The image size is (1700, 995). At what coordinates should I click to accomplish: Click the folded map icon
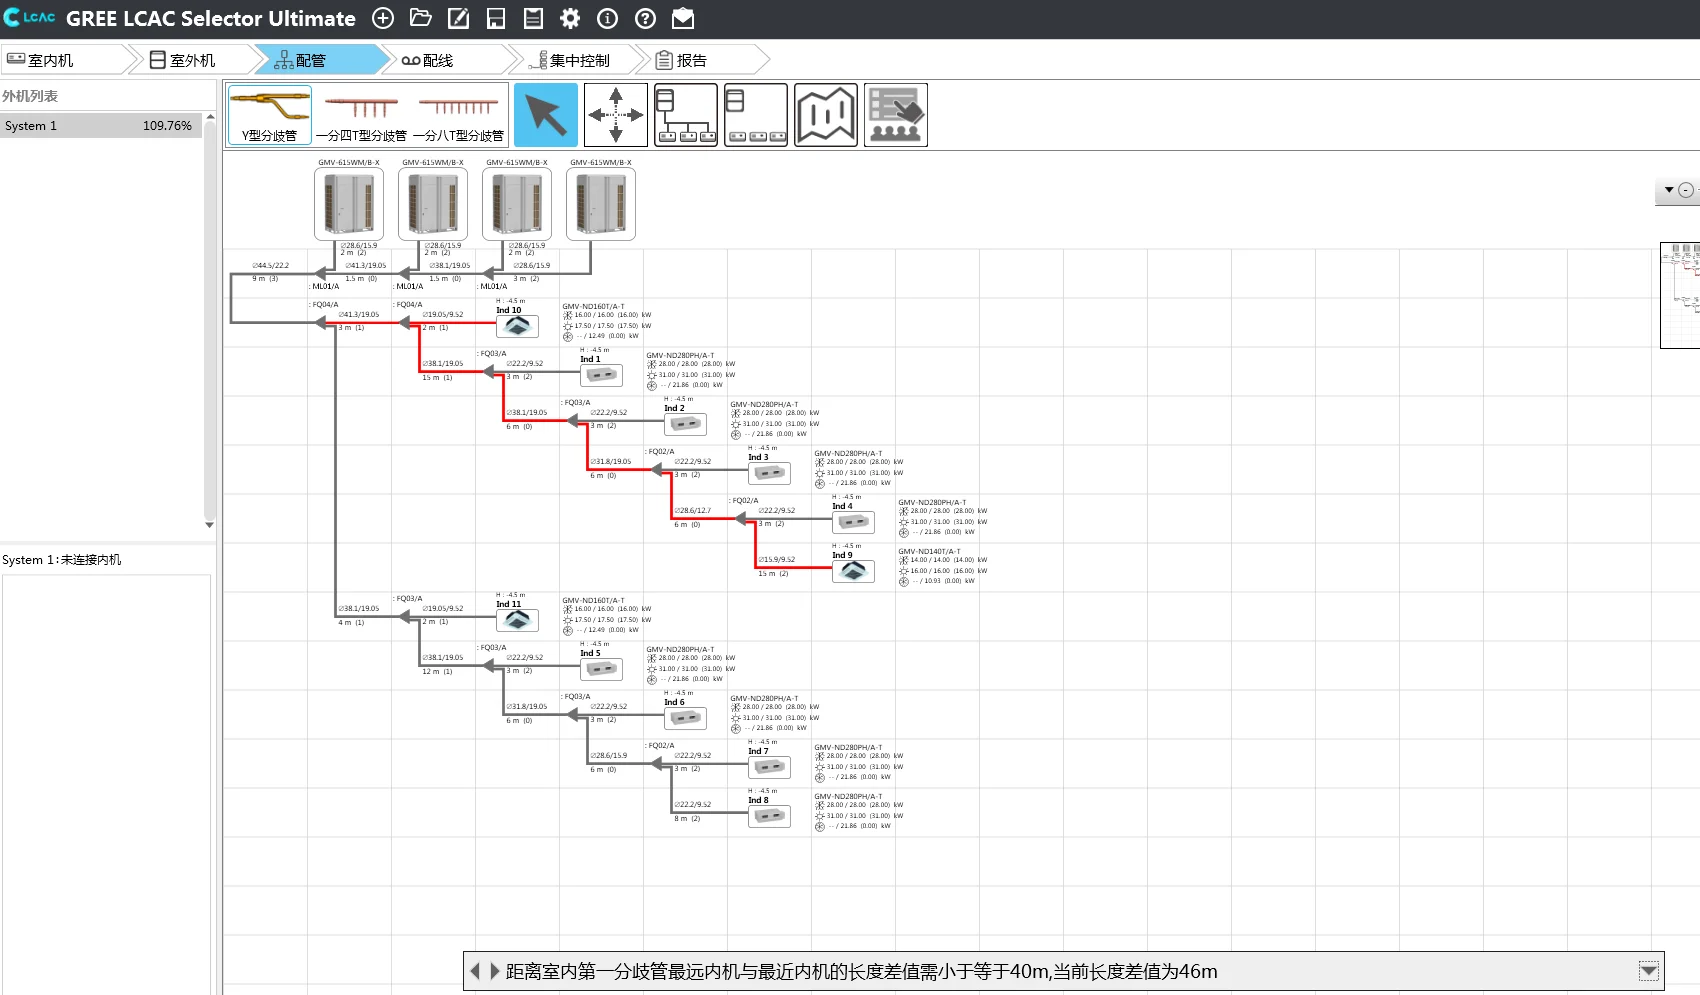coord(826,115)
